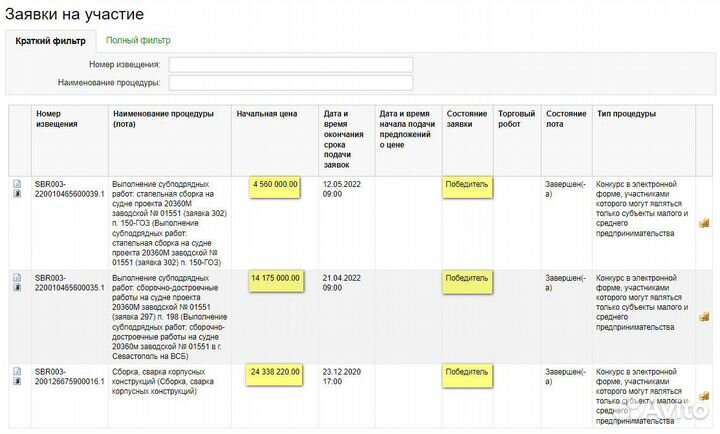Click the Состояние лота column header
Screen dimensions: 720x434
pyautogui.click(x=566, y=119)
